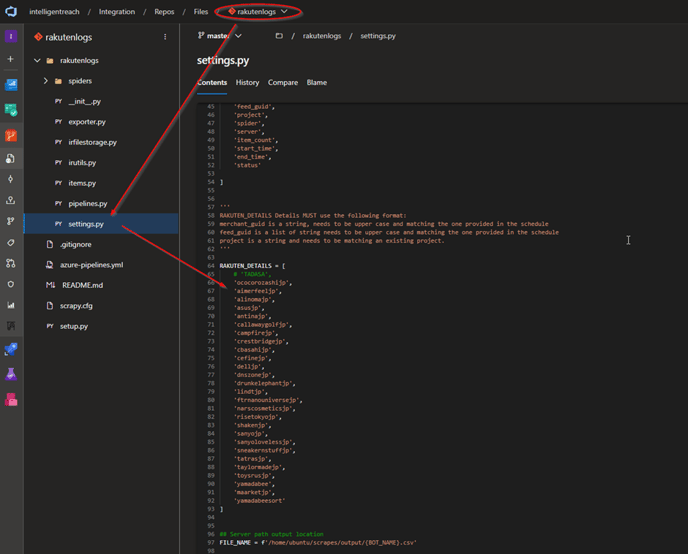Click the PY icon of setup.py
The image size is (688, 554).
[50, 326]
